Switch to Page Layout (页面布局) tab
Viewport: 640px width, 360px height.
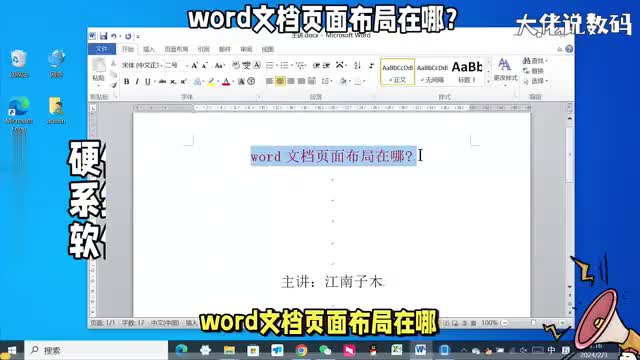[176, 49]
